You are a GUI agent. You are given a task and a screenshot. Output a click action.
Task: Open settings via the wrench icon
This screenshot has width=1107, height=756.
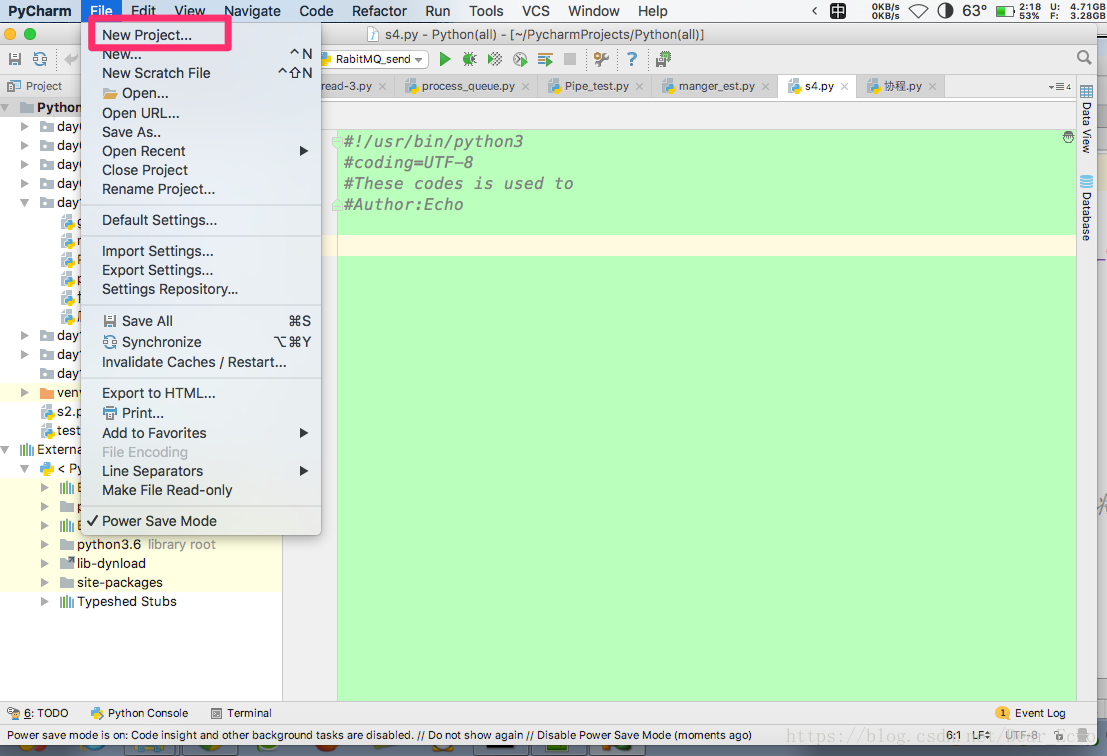tap(601, 59)
